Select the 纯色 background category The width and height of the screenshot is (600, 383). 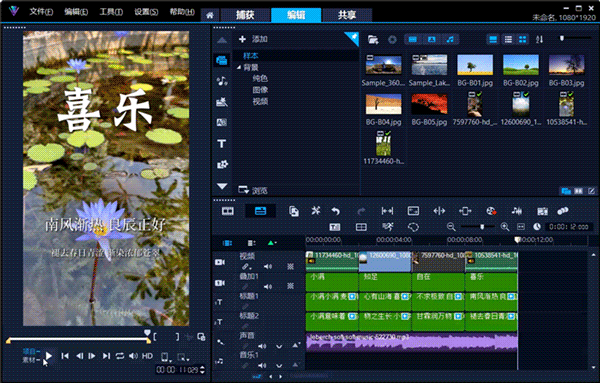[x=260, y=78]
